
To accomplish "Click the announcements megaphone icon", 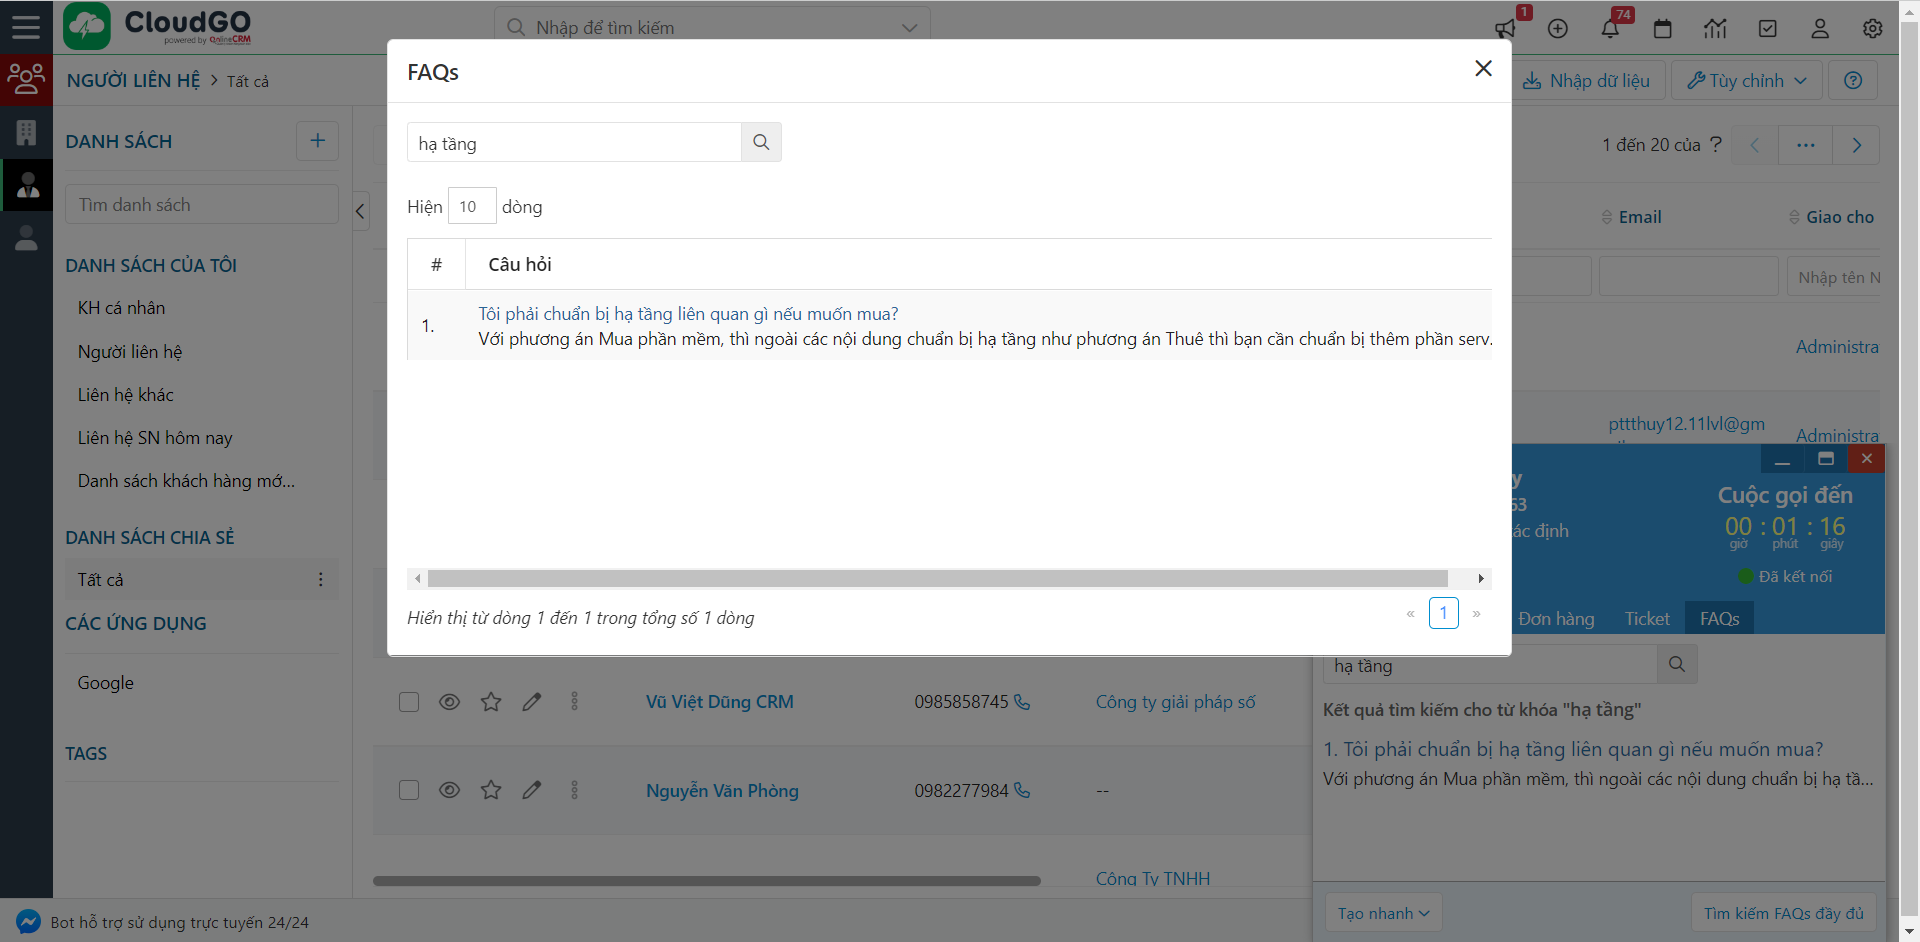I will click(1505, 28).
